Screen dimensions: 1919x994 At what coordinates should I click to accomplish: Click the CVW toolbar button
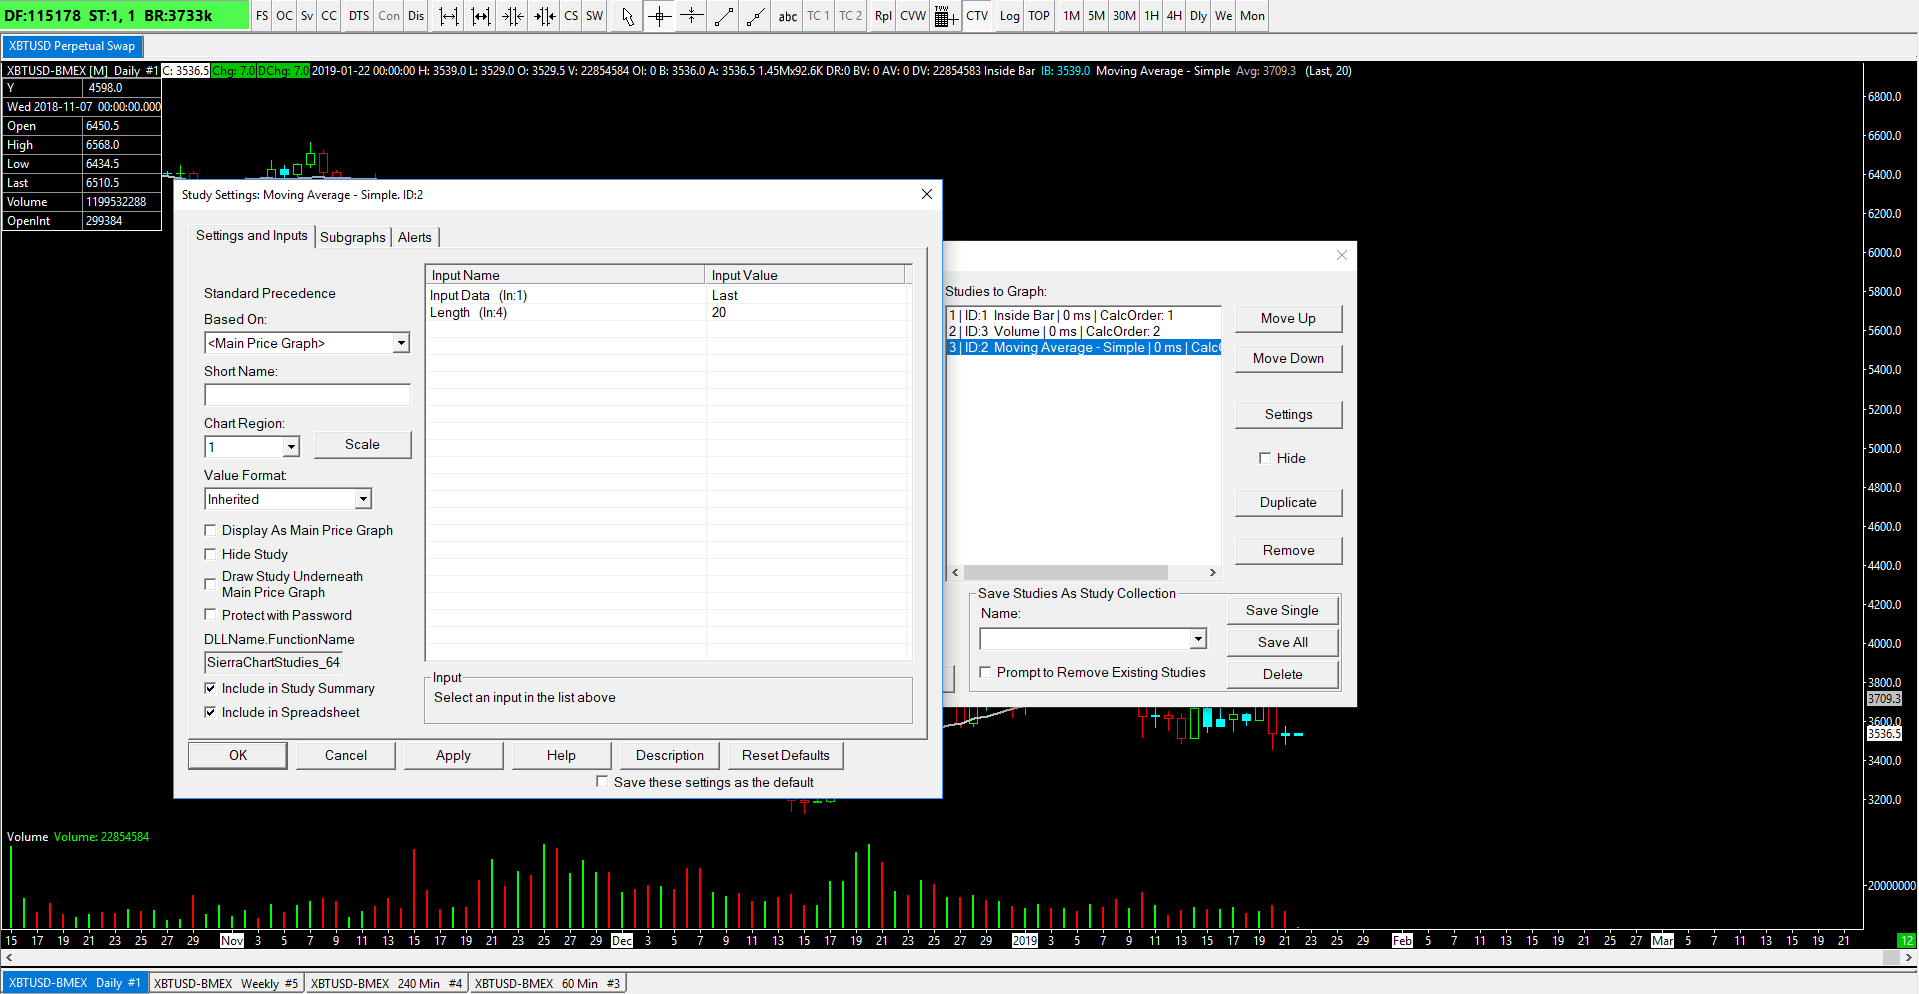(913, 16)
